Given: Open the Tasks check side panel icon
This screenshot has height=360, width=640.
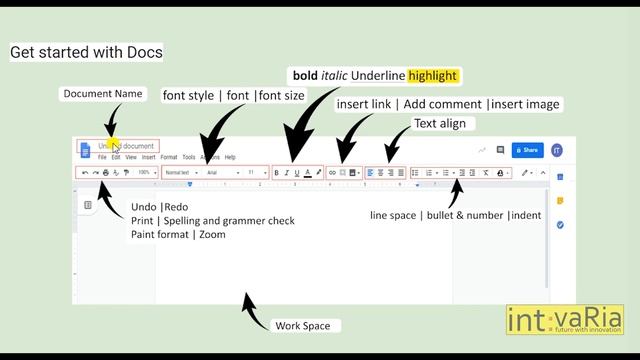Looking at the screenshot, I should click(560, 224).
